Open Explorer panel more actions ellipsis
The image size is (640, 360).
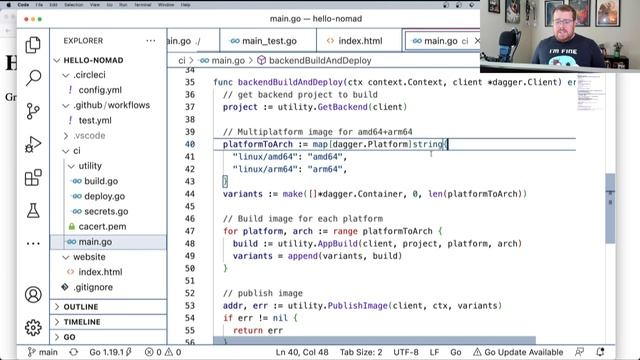[151, 41]
